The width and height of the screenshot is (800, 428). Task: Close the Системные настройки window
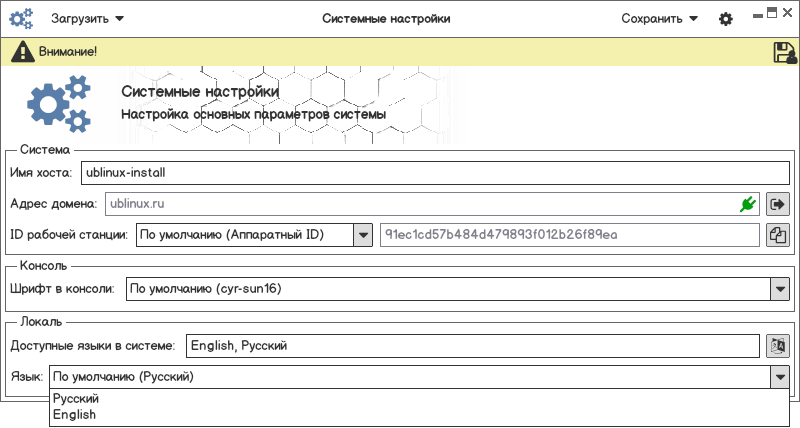(x=787, y=13)
